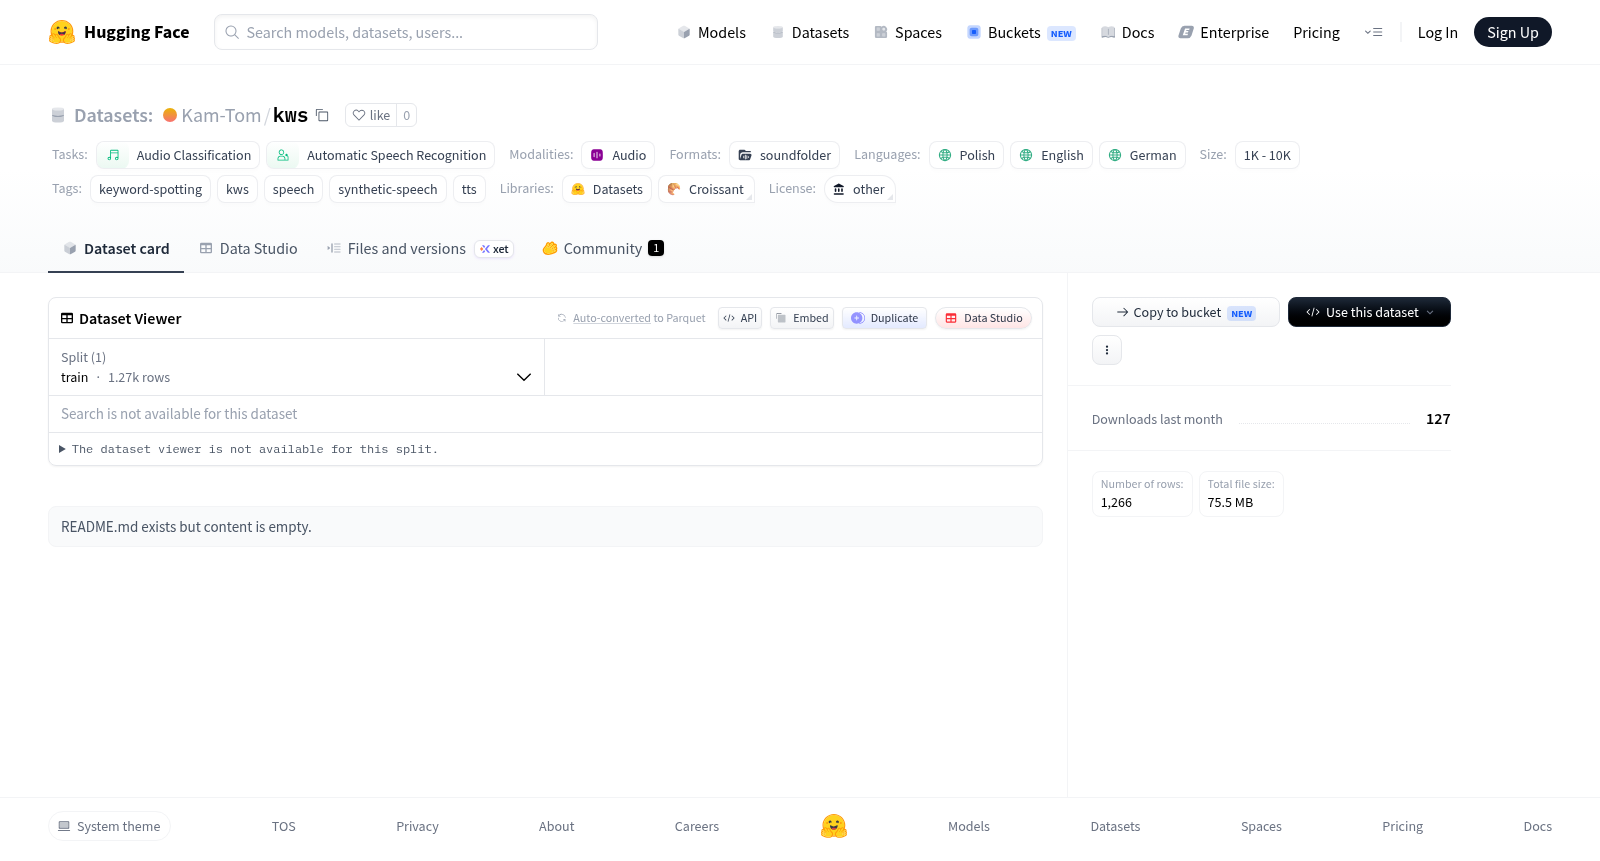The height and width of the screenshot is (861, 1600).
Task: Select the Polish language tag
Action: tap(966, 155)
